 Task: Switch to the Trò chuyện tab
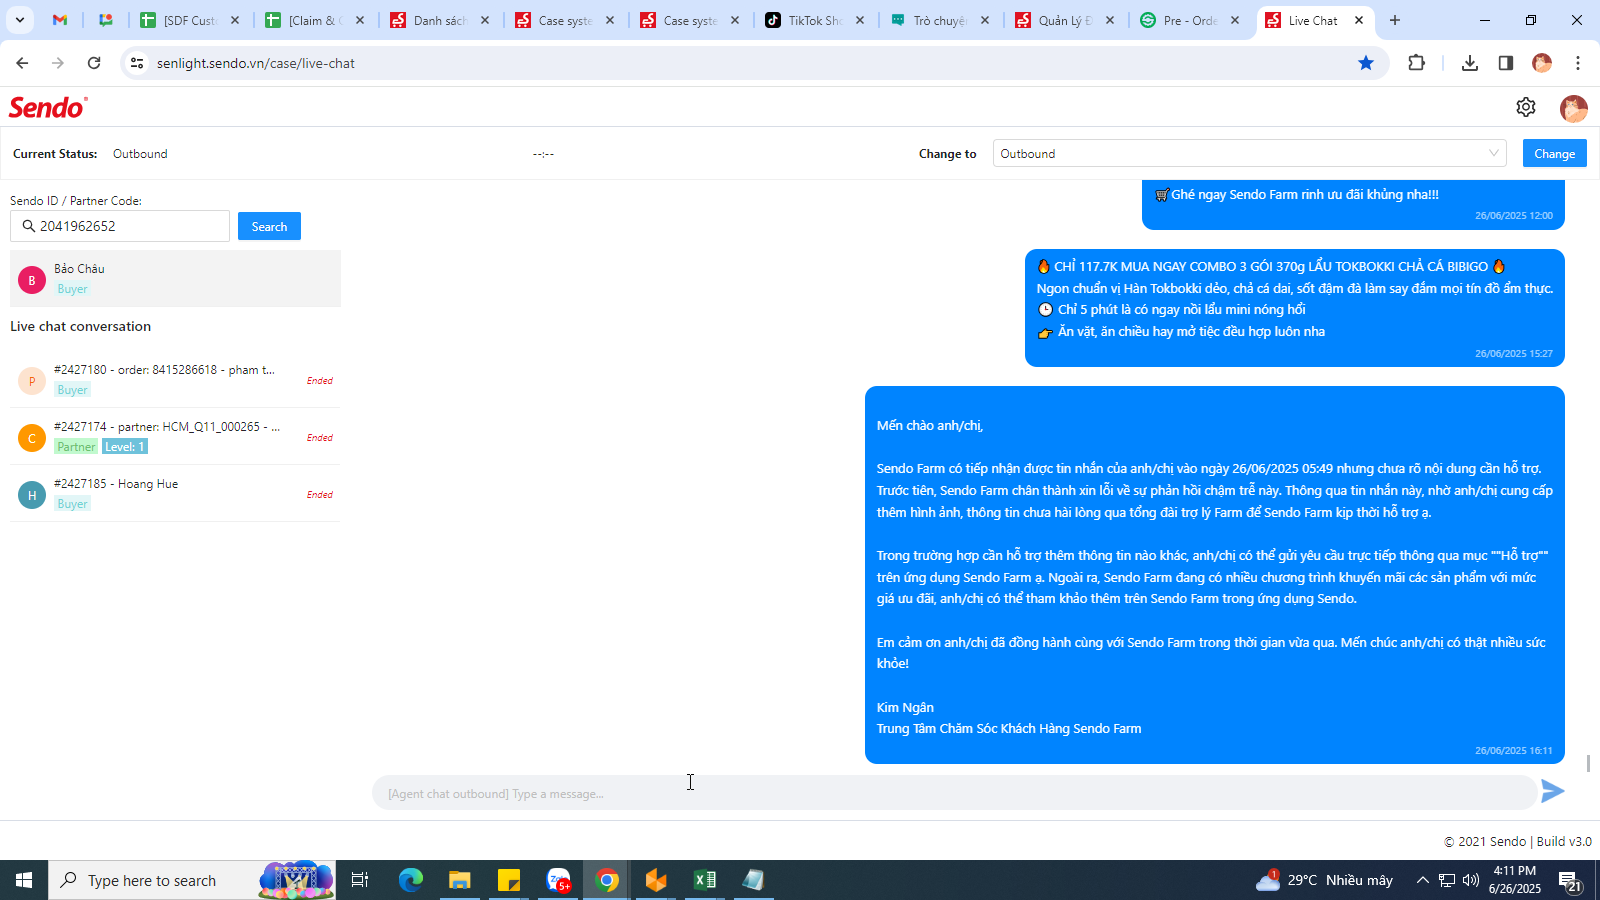[x=940, y=20]
